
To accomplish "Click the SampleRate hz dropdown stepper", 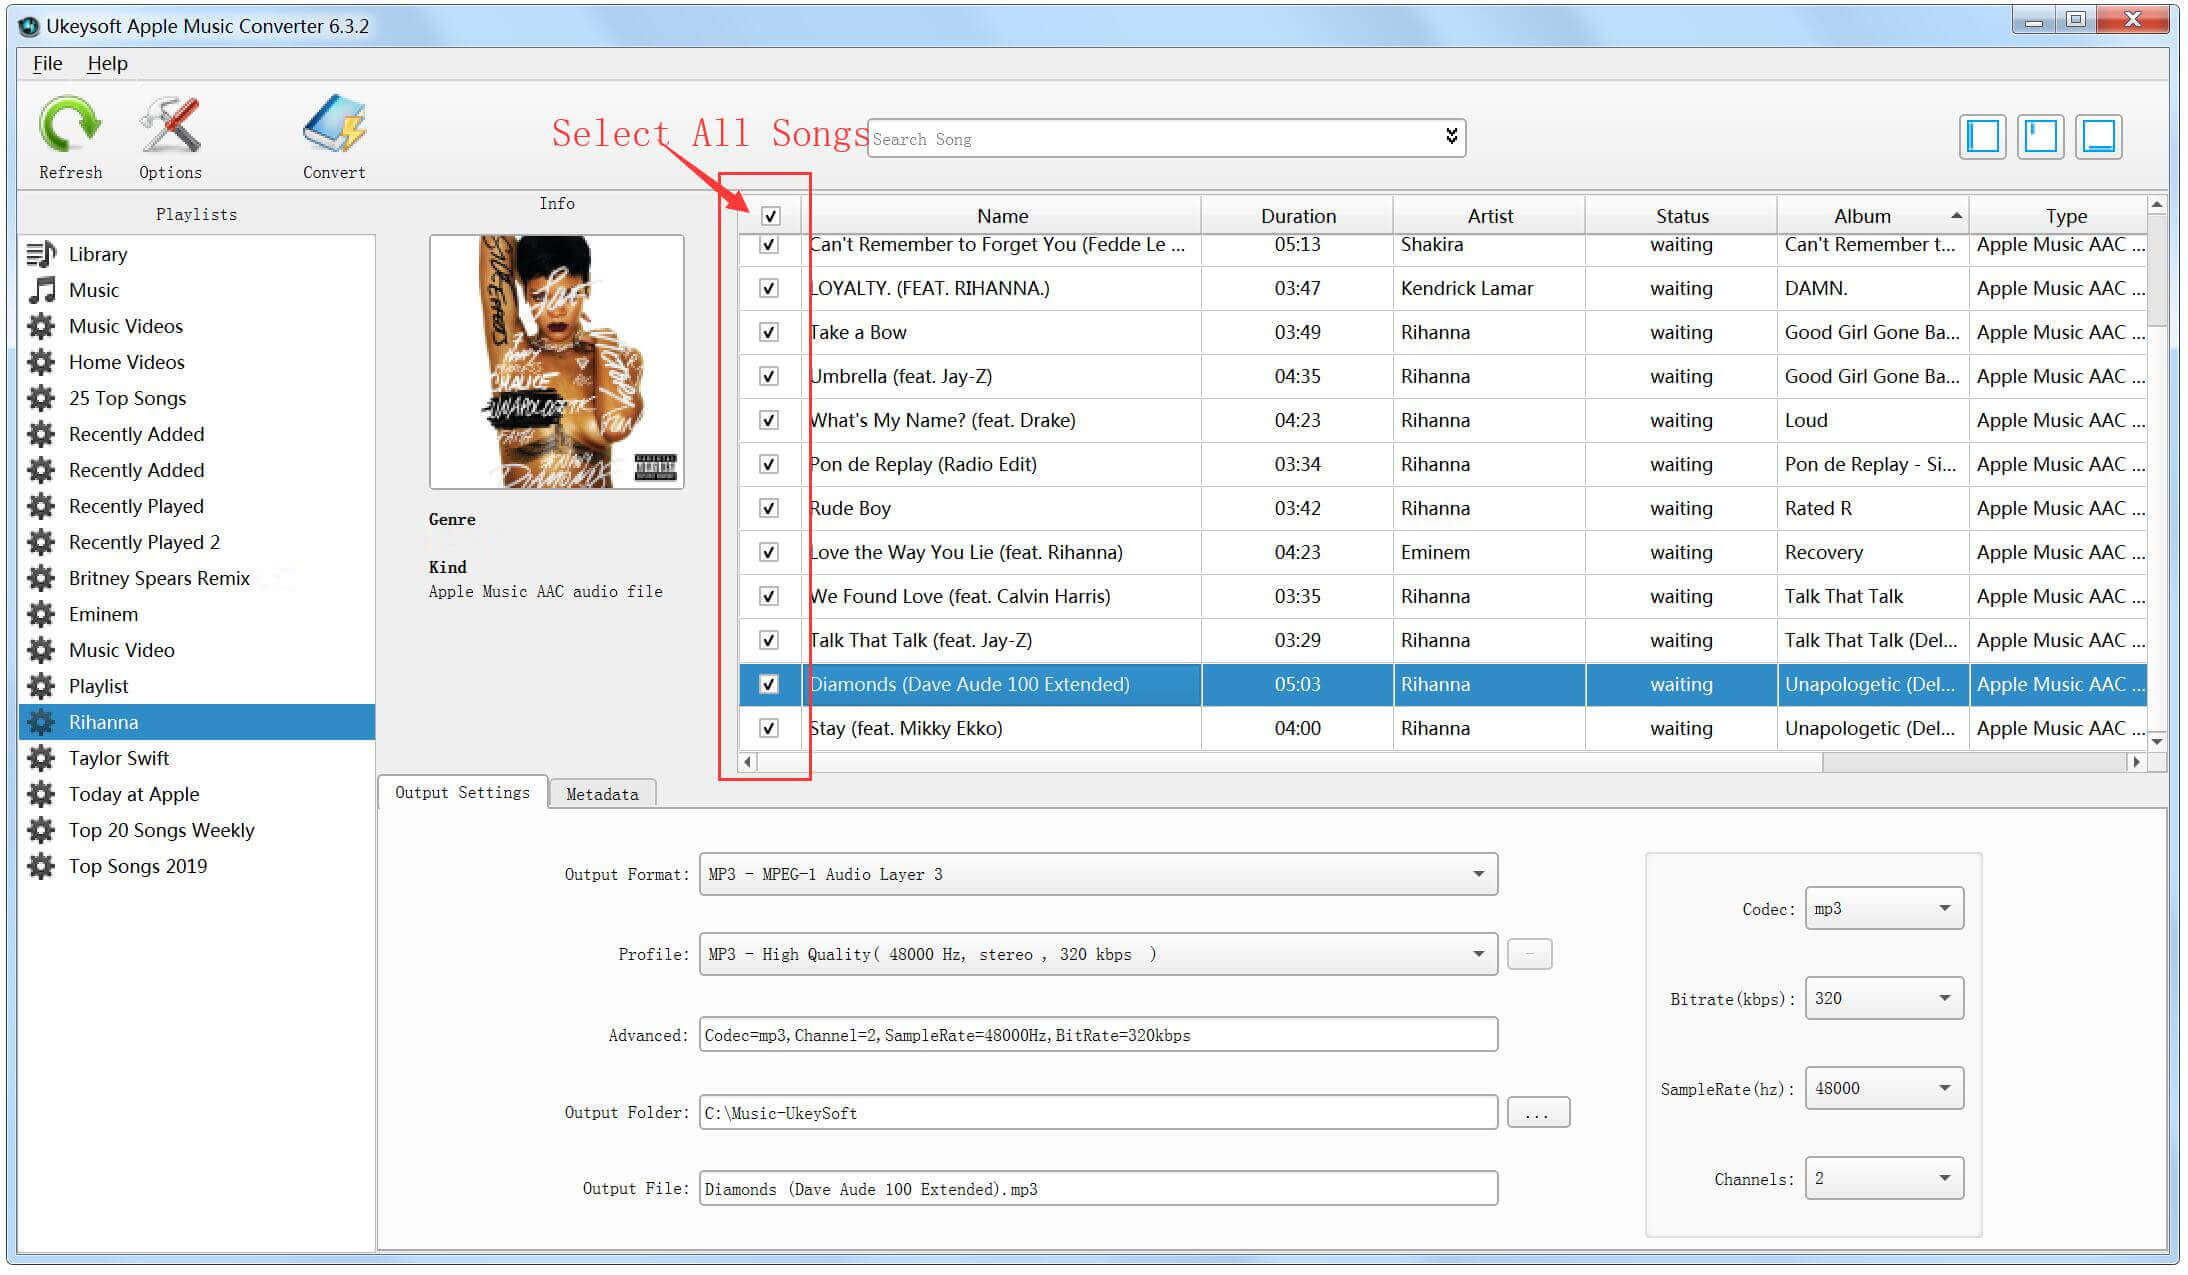I will pos(1947,1088).
